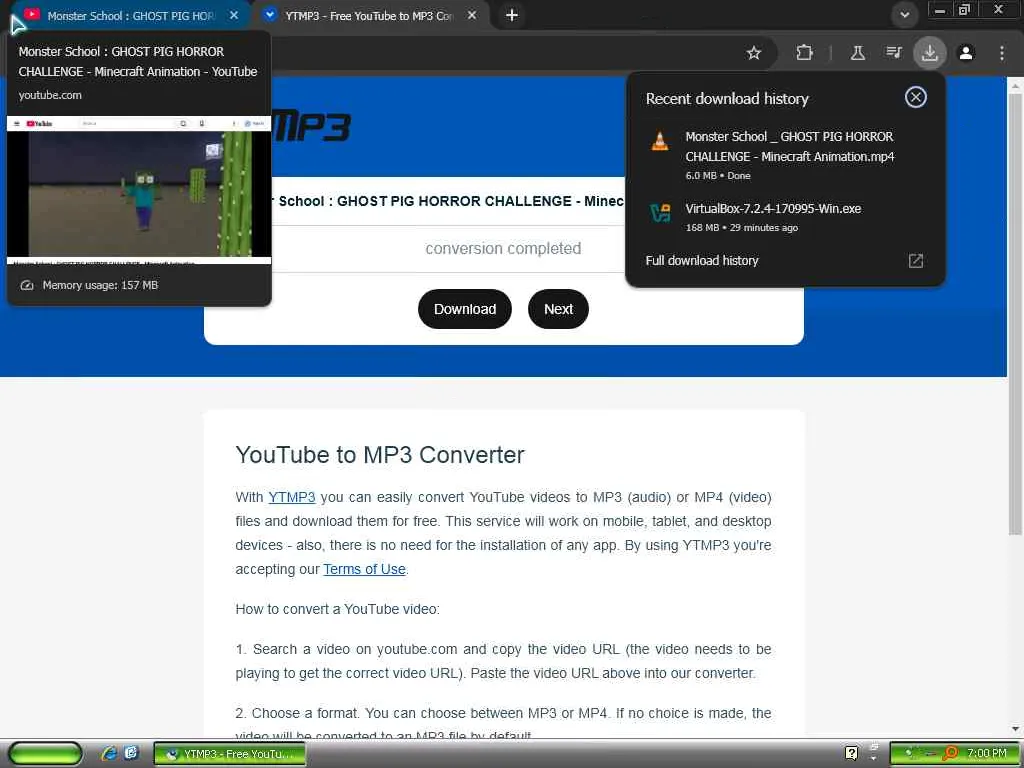Open the tab search dropdown arrow

pyautogui.click(x=904, y=14)
